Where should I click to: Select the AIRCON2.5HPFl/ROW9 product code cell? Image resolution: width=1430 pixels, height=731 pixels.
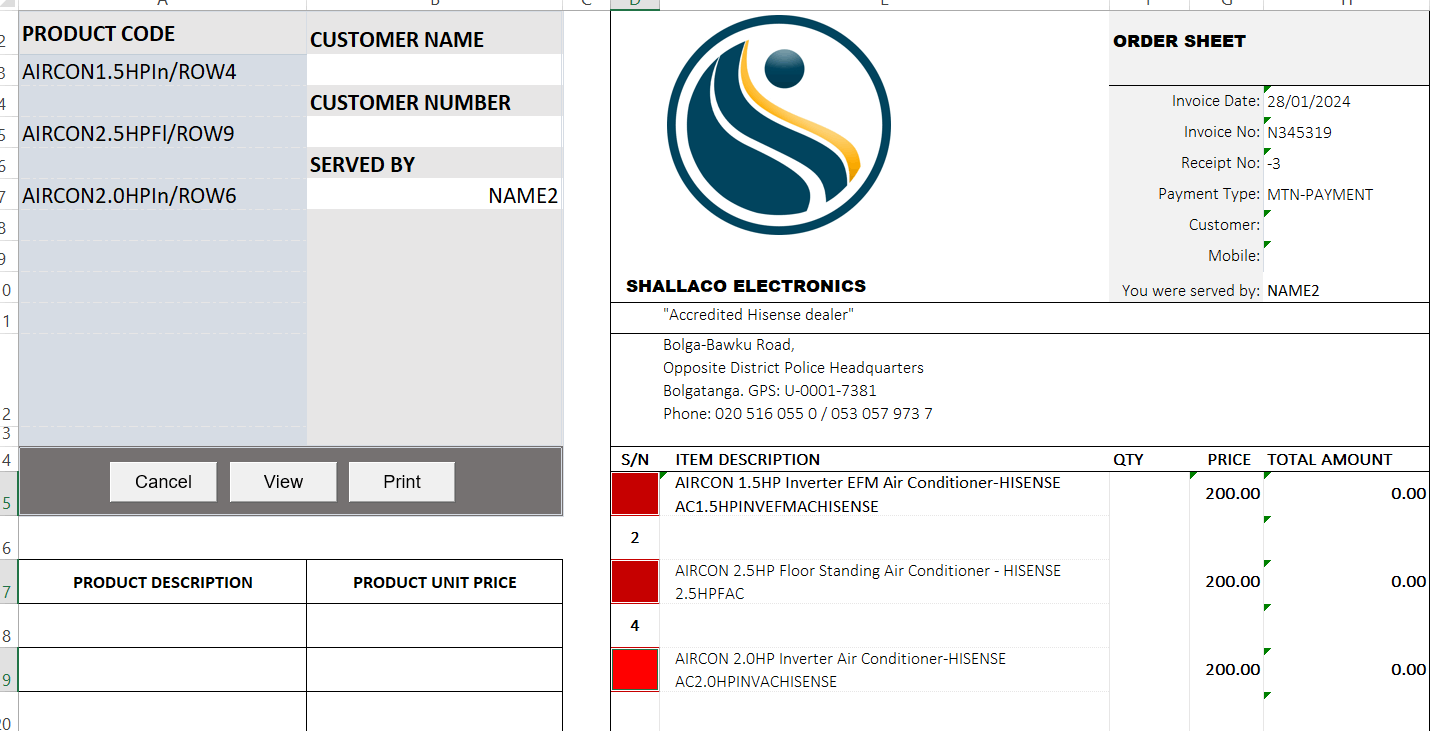163,133
